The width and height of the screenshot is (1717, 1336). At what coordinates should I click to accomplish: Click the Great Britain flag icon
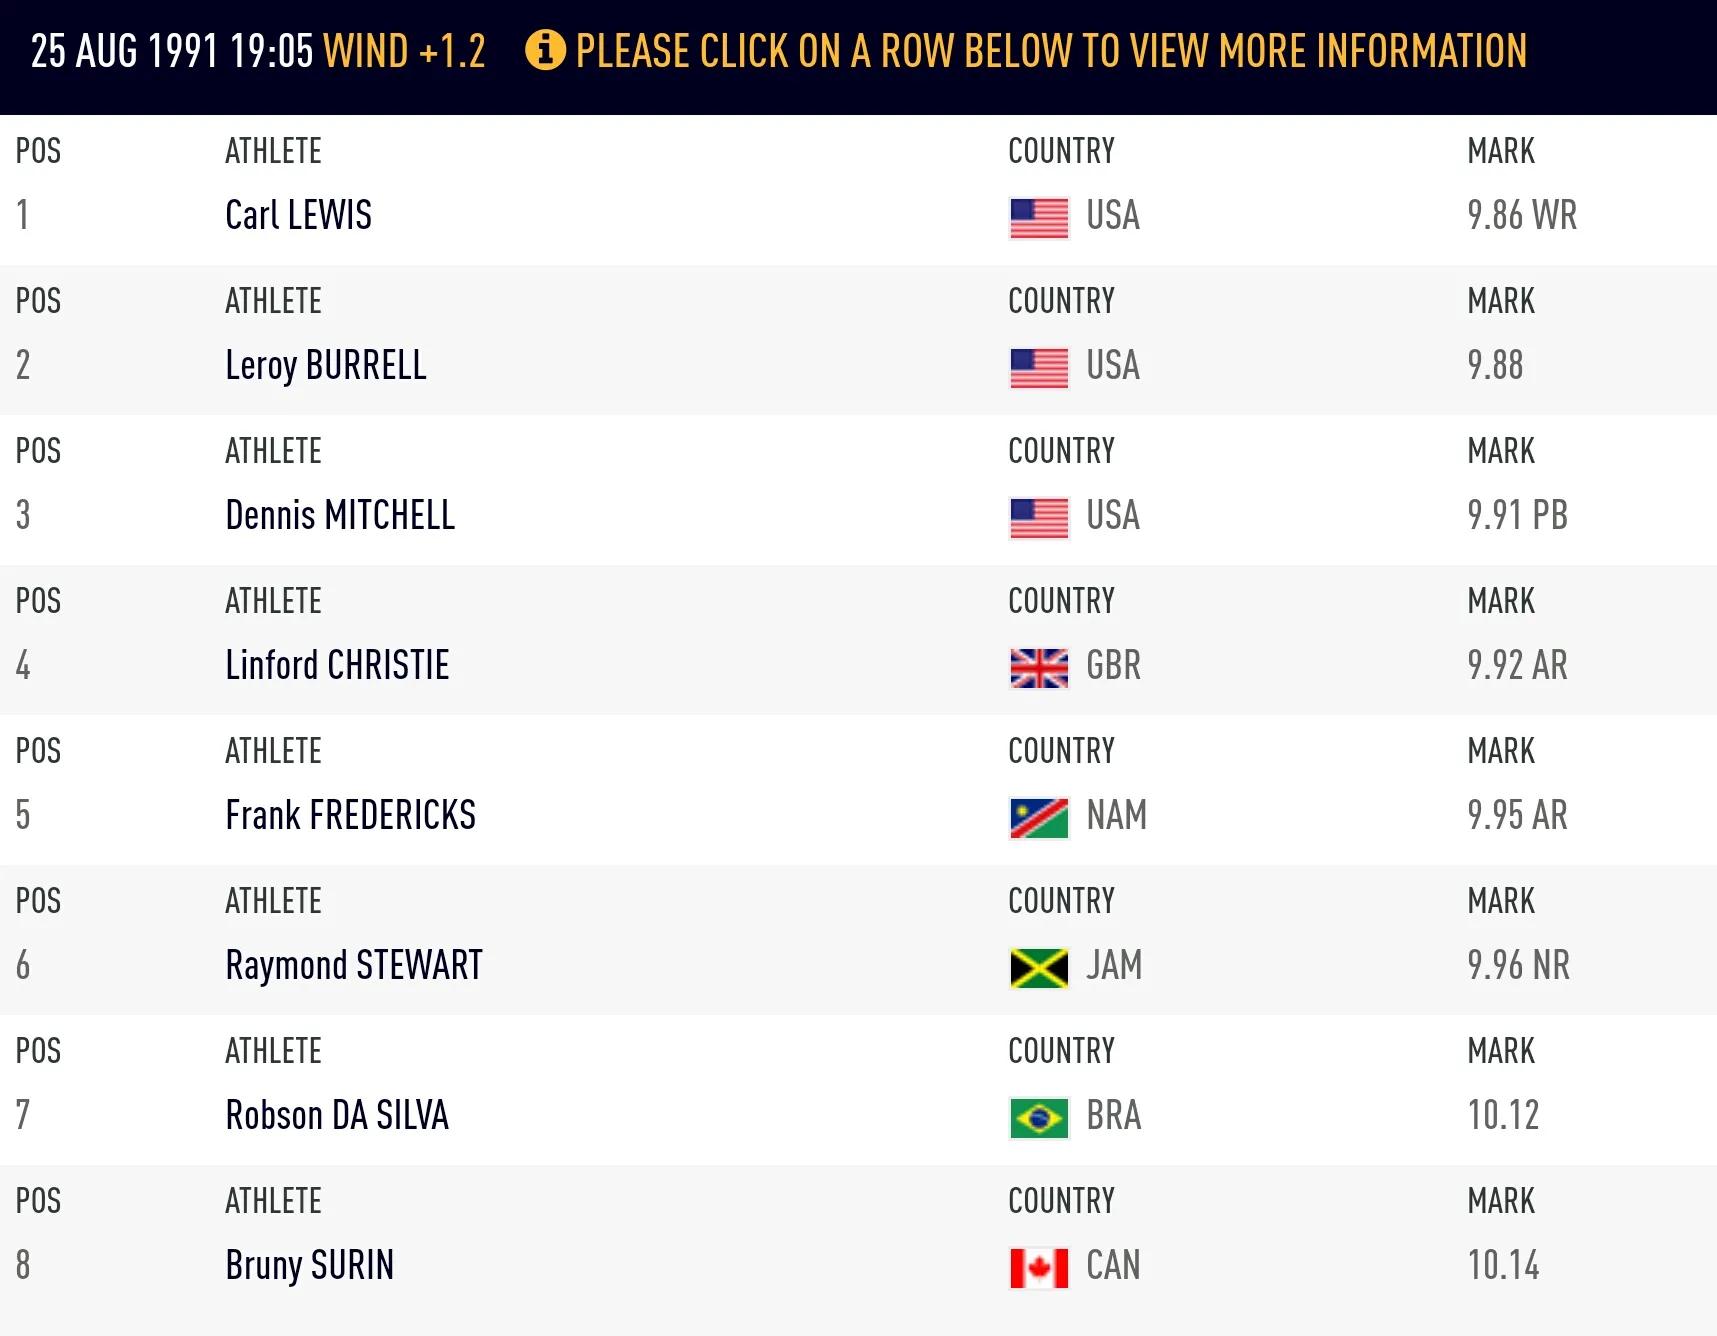click(x=1039, y=667)
